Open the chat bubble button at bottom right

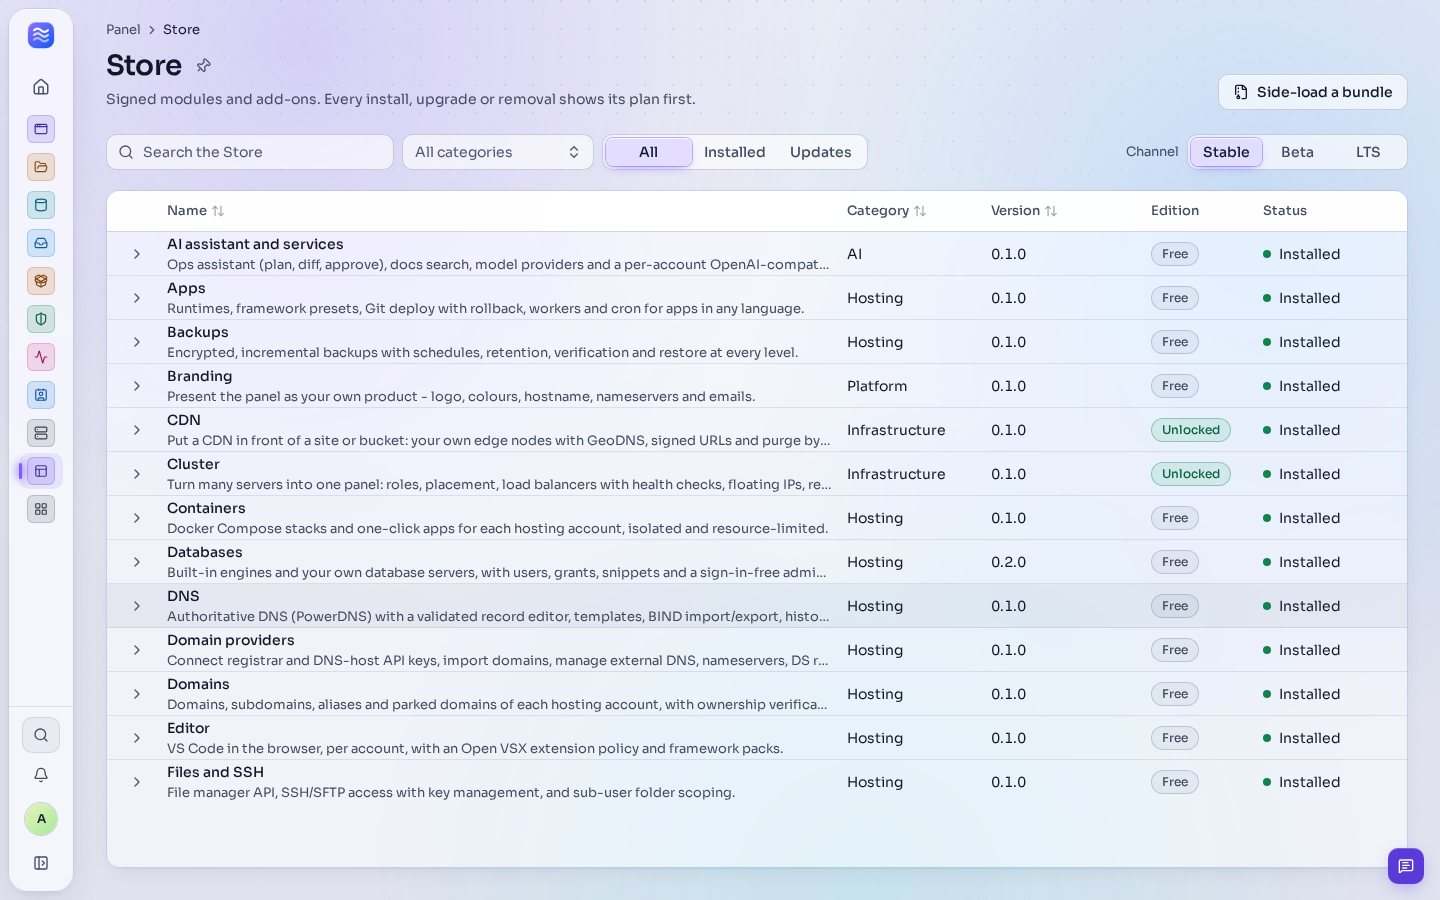coord(1406,866)
